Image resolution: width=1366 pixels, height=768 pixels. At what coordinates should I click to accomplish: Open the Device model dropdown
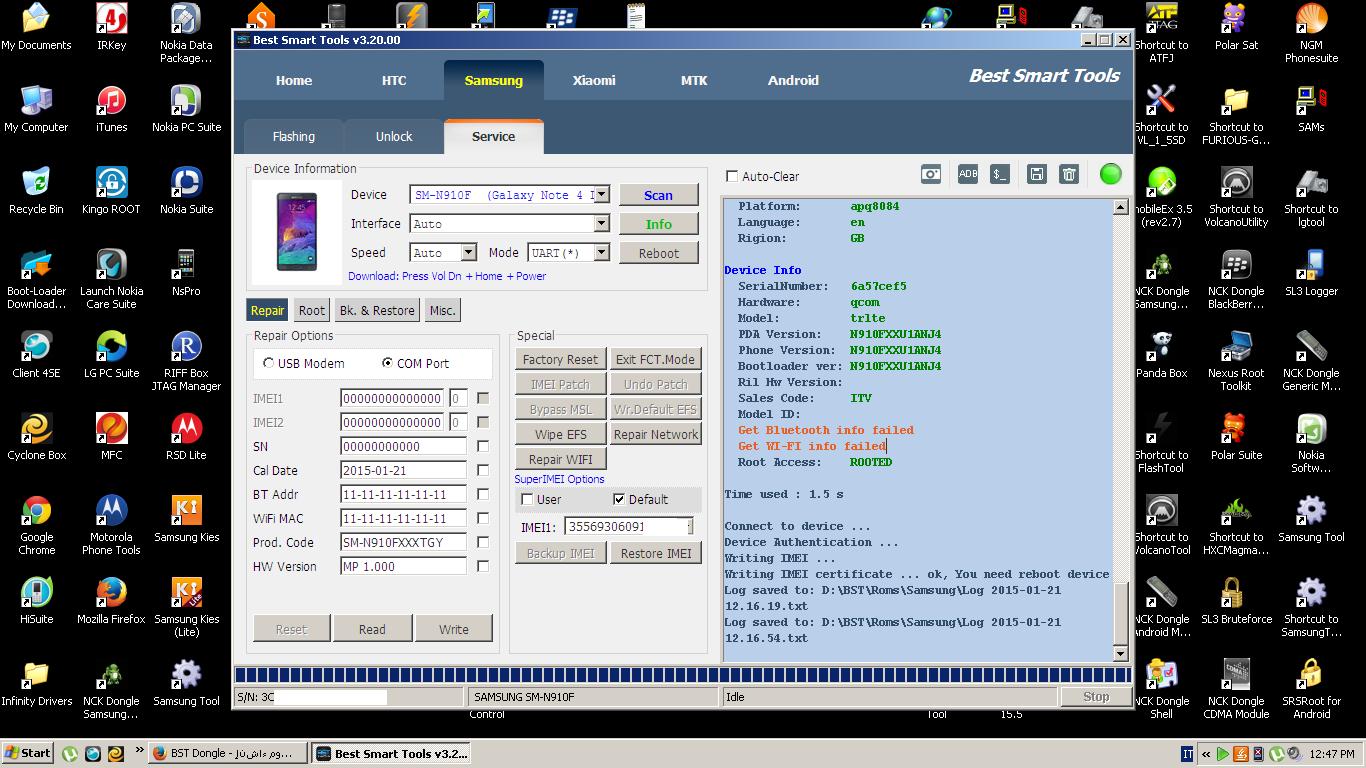coord(601,195)
